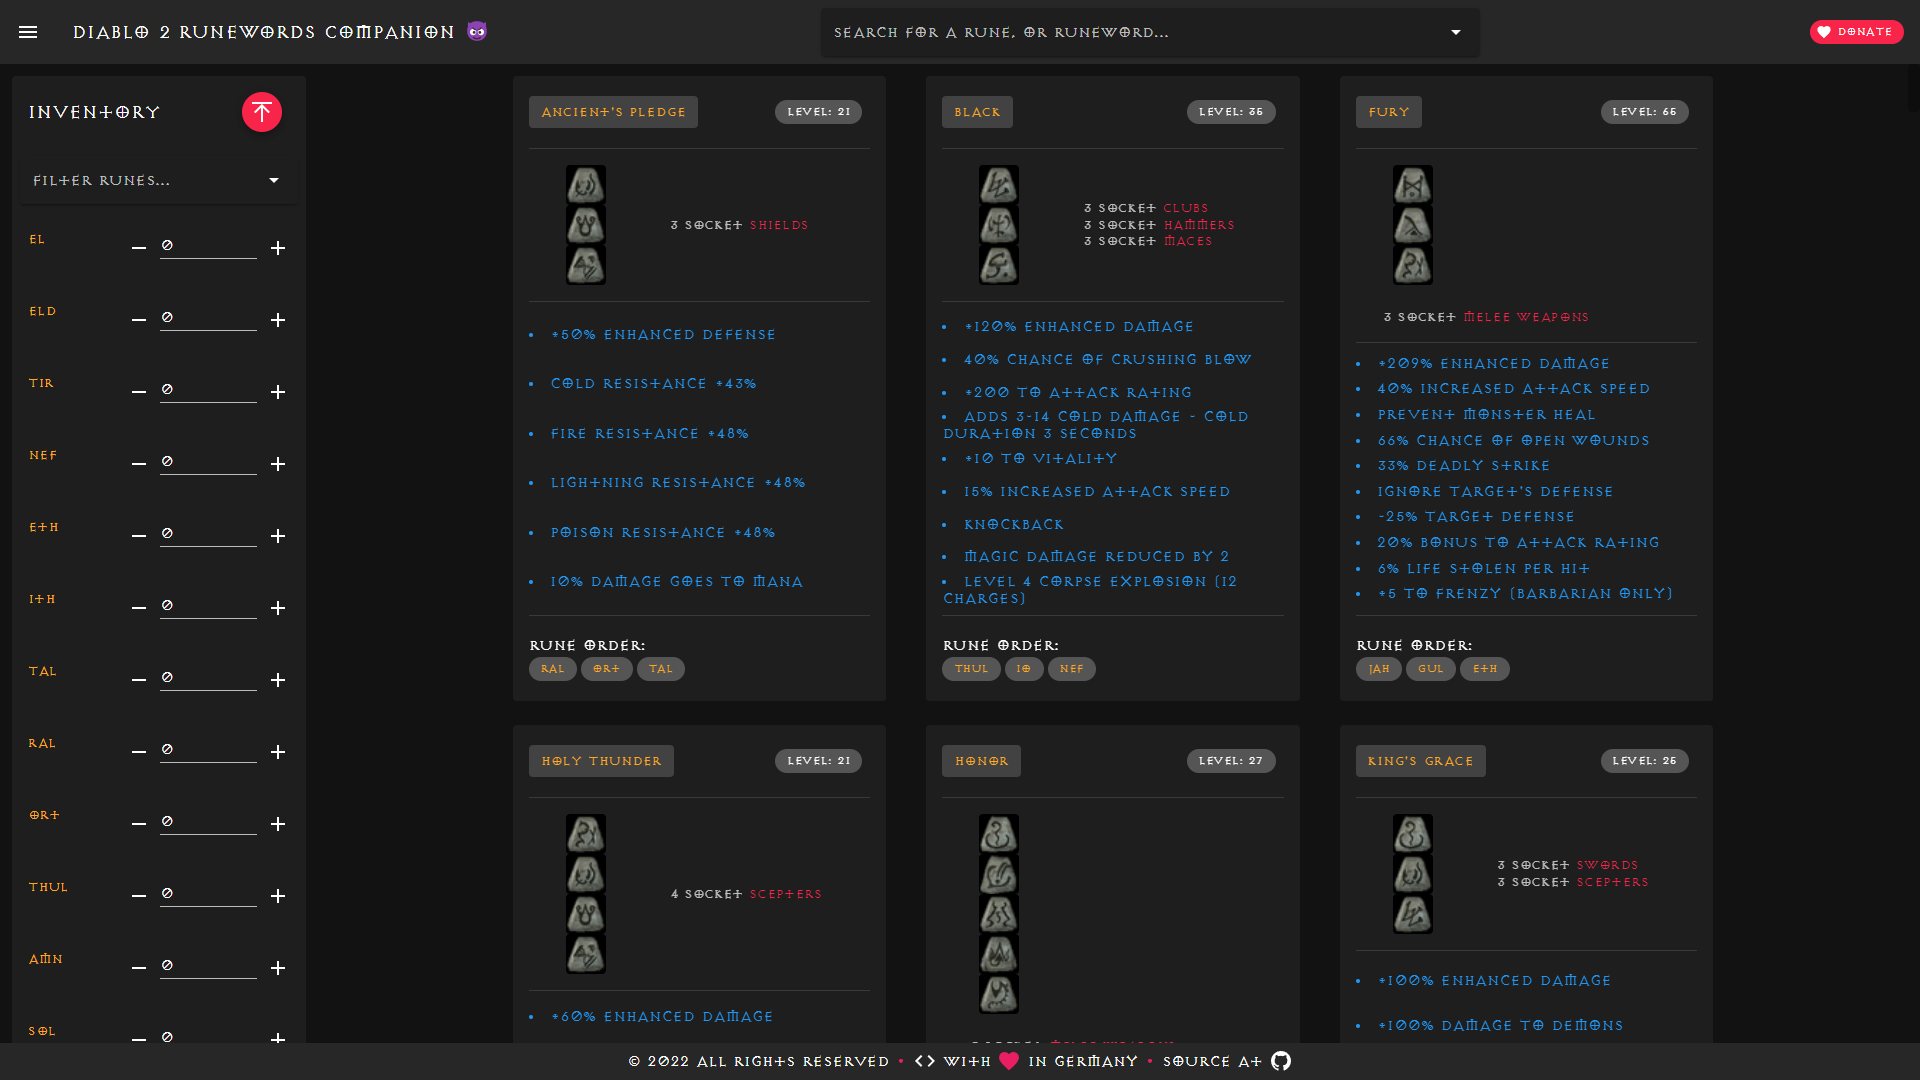Click the purple devil emoji logo

click(477, 32)
